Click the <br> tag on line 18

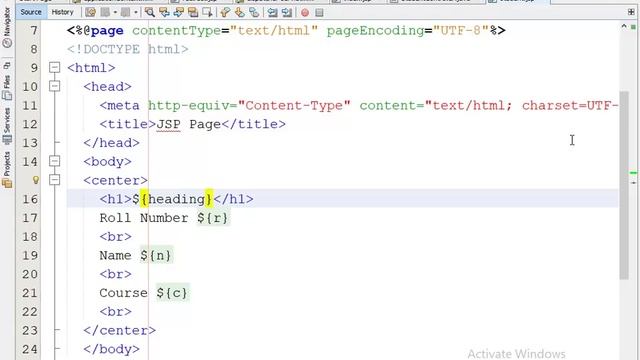point(116,237)
